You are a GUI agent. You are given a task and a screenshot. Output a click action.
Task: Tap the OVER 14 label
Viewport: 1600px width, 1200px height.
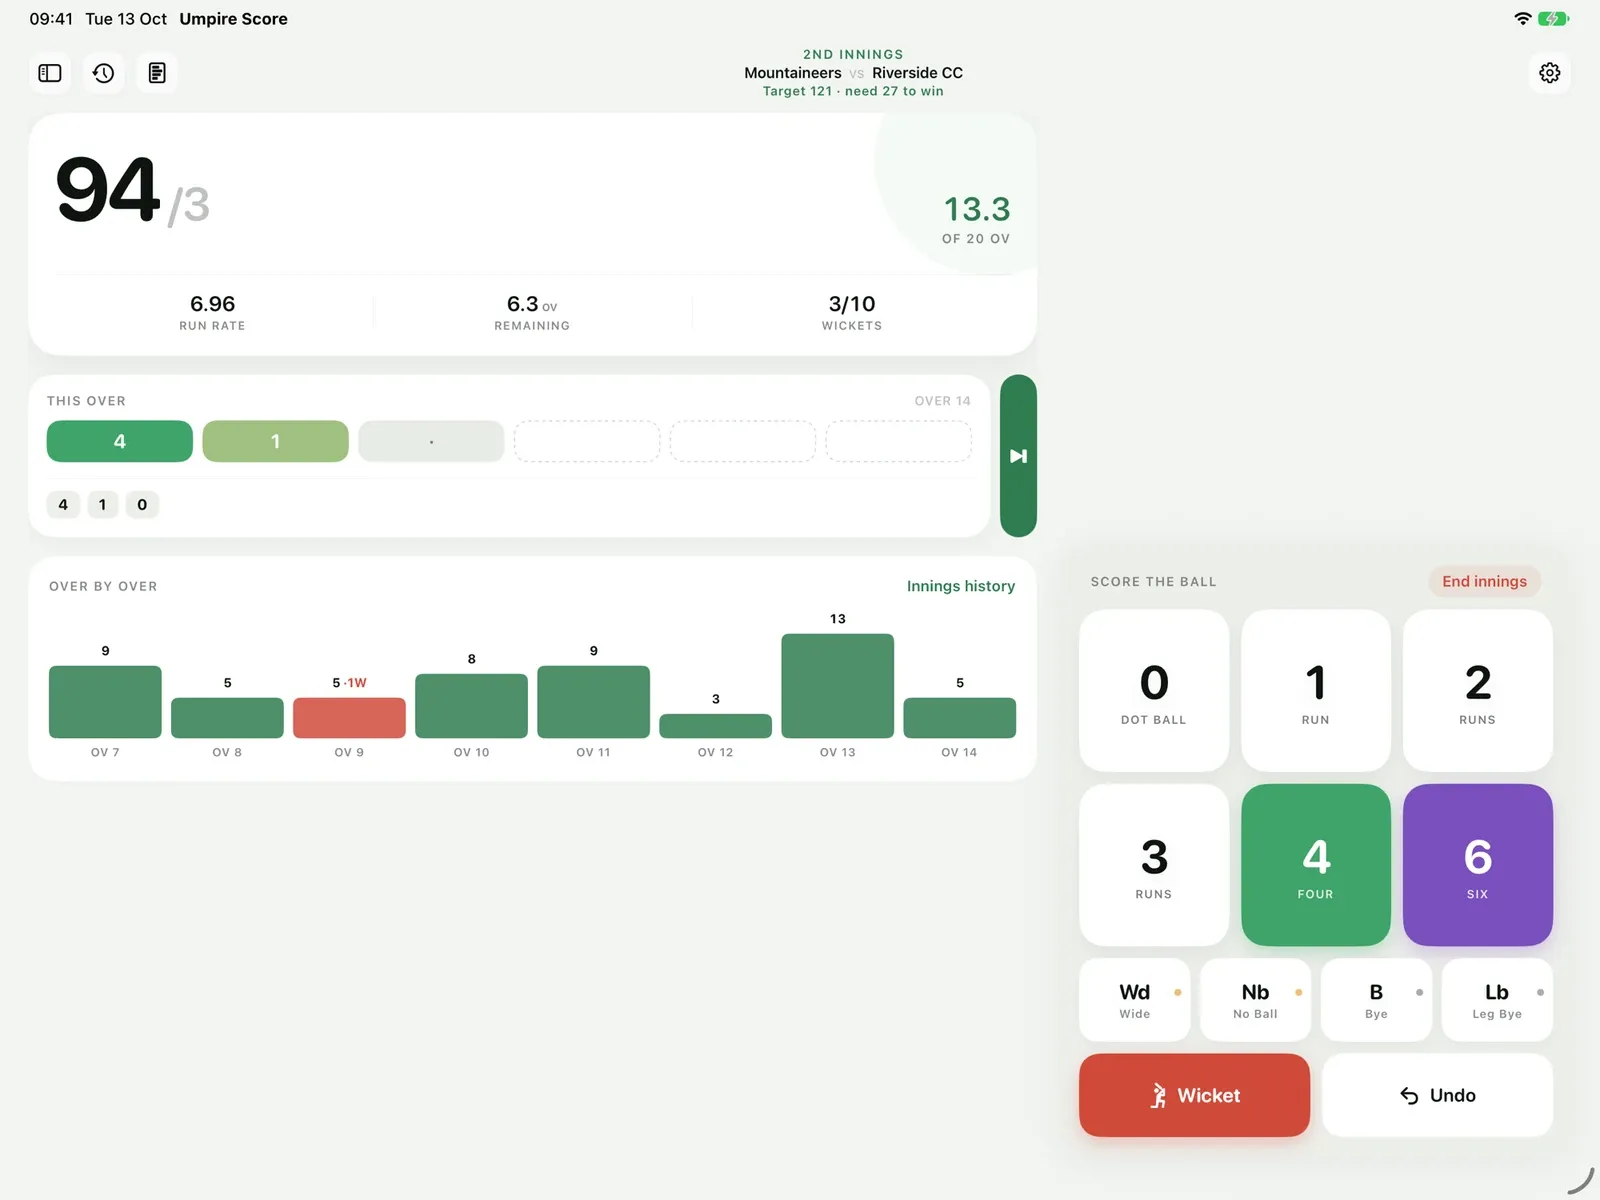(942, 401)
